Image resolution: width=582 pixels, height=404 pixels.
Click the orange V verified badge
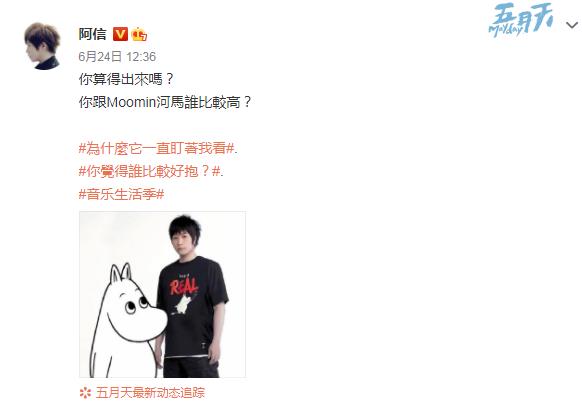click(x=120, y=34)
